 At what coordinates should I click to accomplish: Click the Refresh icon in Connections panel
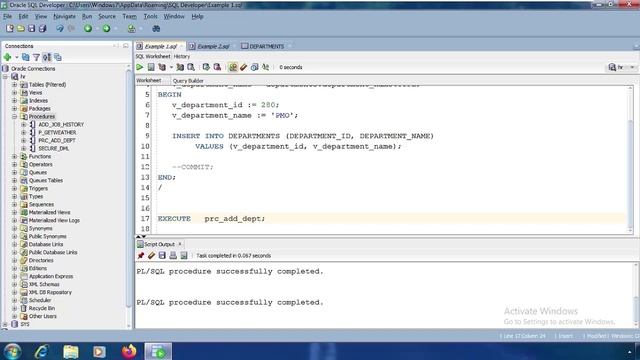click(26, 57)
